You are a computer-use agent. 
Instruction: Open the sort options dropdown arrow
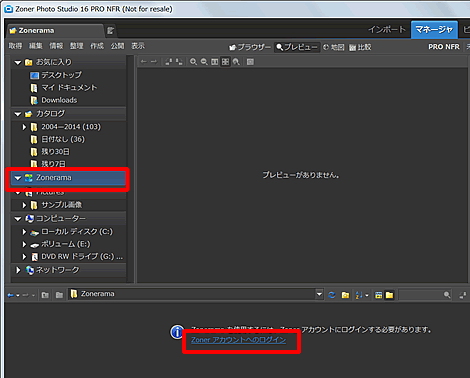tap(367, 295)
